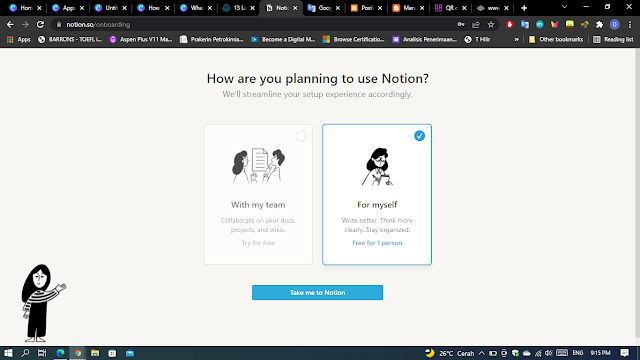
Task: Open the pink W extension icon
Action: coord(554,24)
